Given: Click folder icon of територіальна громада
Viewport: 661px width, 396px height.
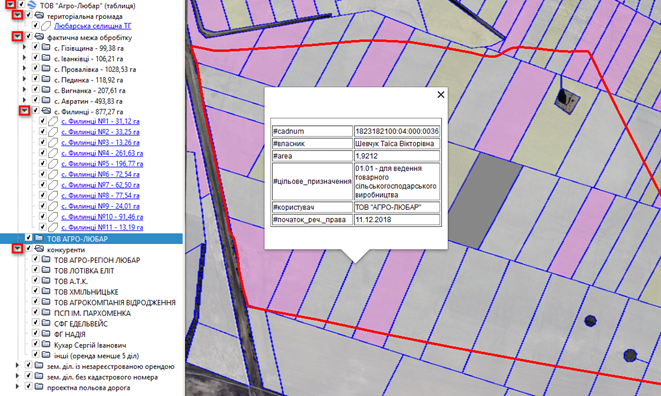Looking at the screenshot, I should coord(39,16).
